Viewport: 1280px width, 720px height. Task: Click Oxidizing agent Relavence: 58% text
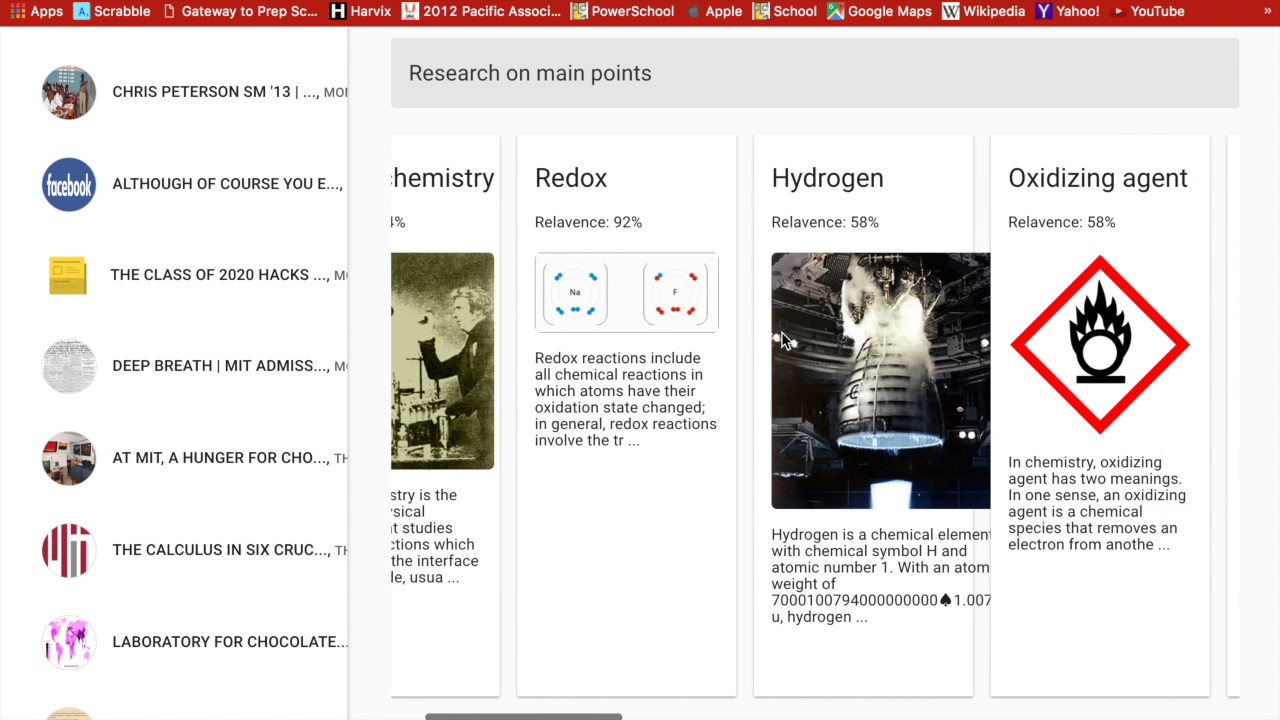coord(1062,222)
